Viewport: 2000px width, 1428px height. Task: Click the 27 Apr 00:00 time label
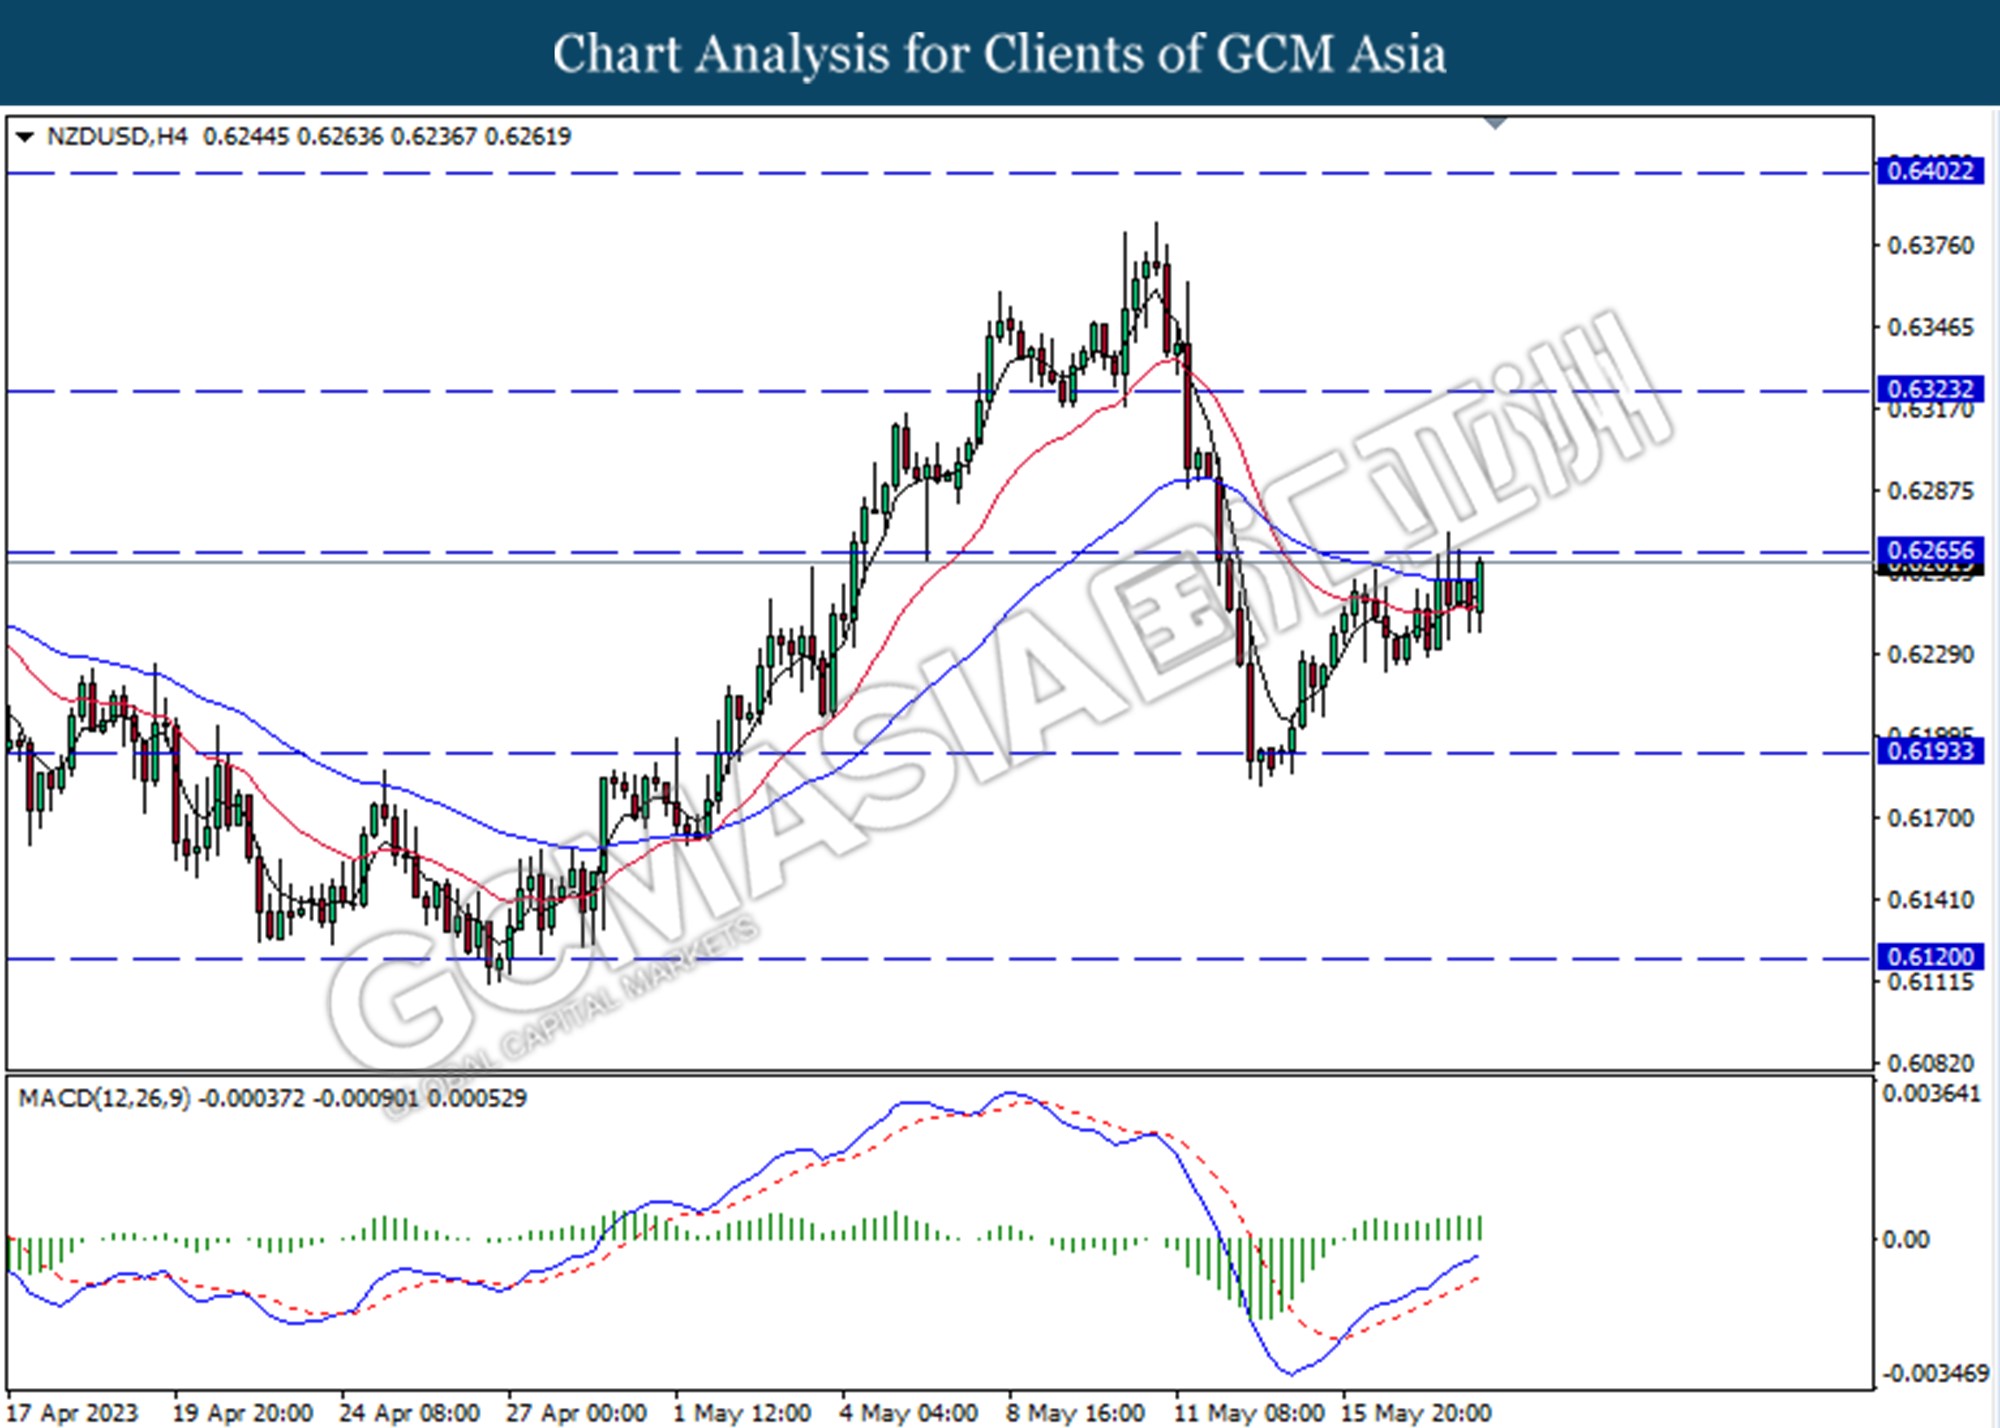point(577,1414)
